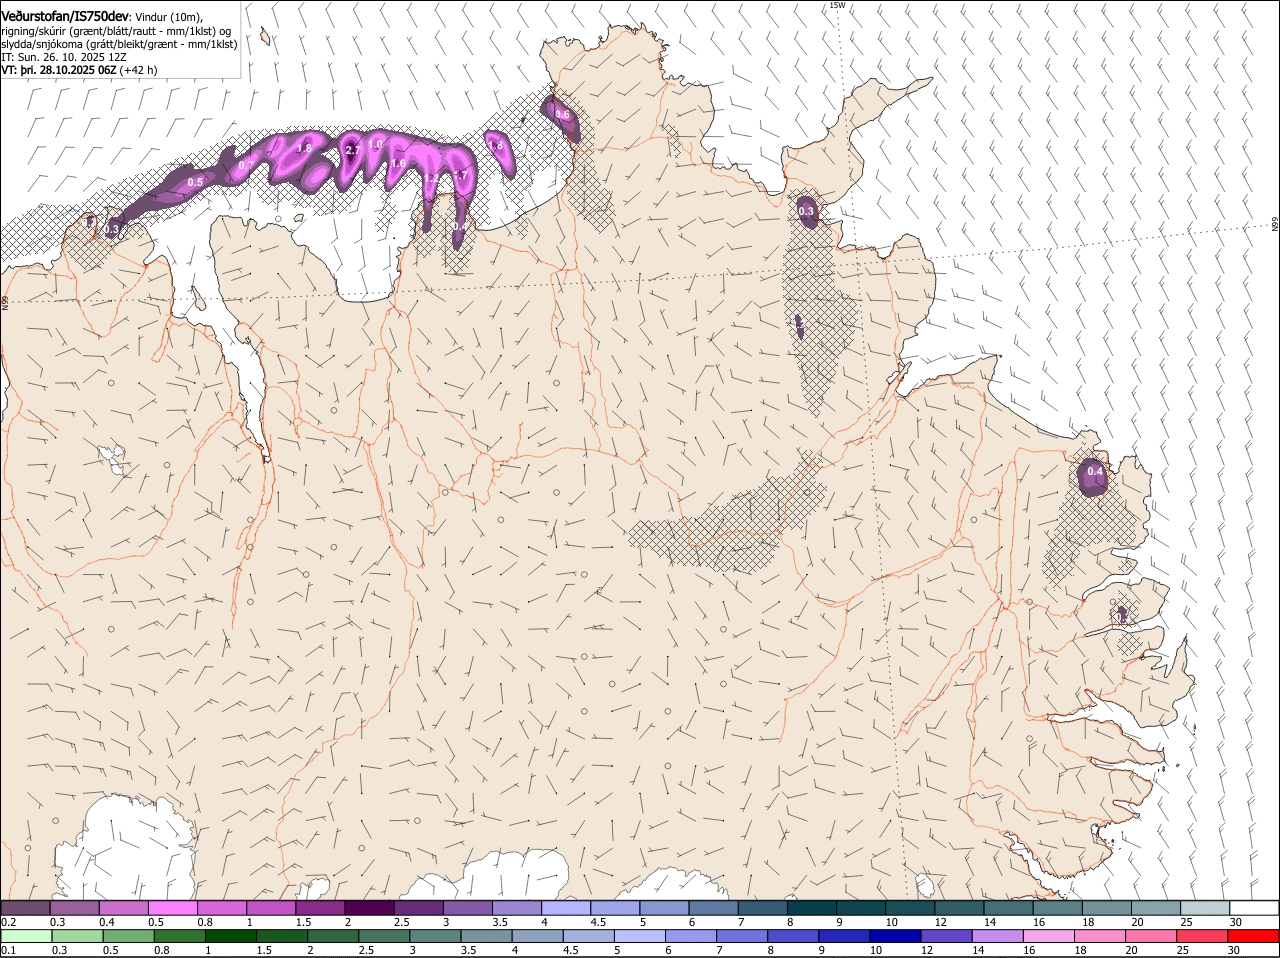This screenshot has width=1280, height=958.
Task: Click the 'Vindur (10m)' header text
Action: click(168, 17)
